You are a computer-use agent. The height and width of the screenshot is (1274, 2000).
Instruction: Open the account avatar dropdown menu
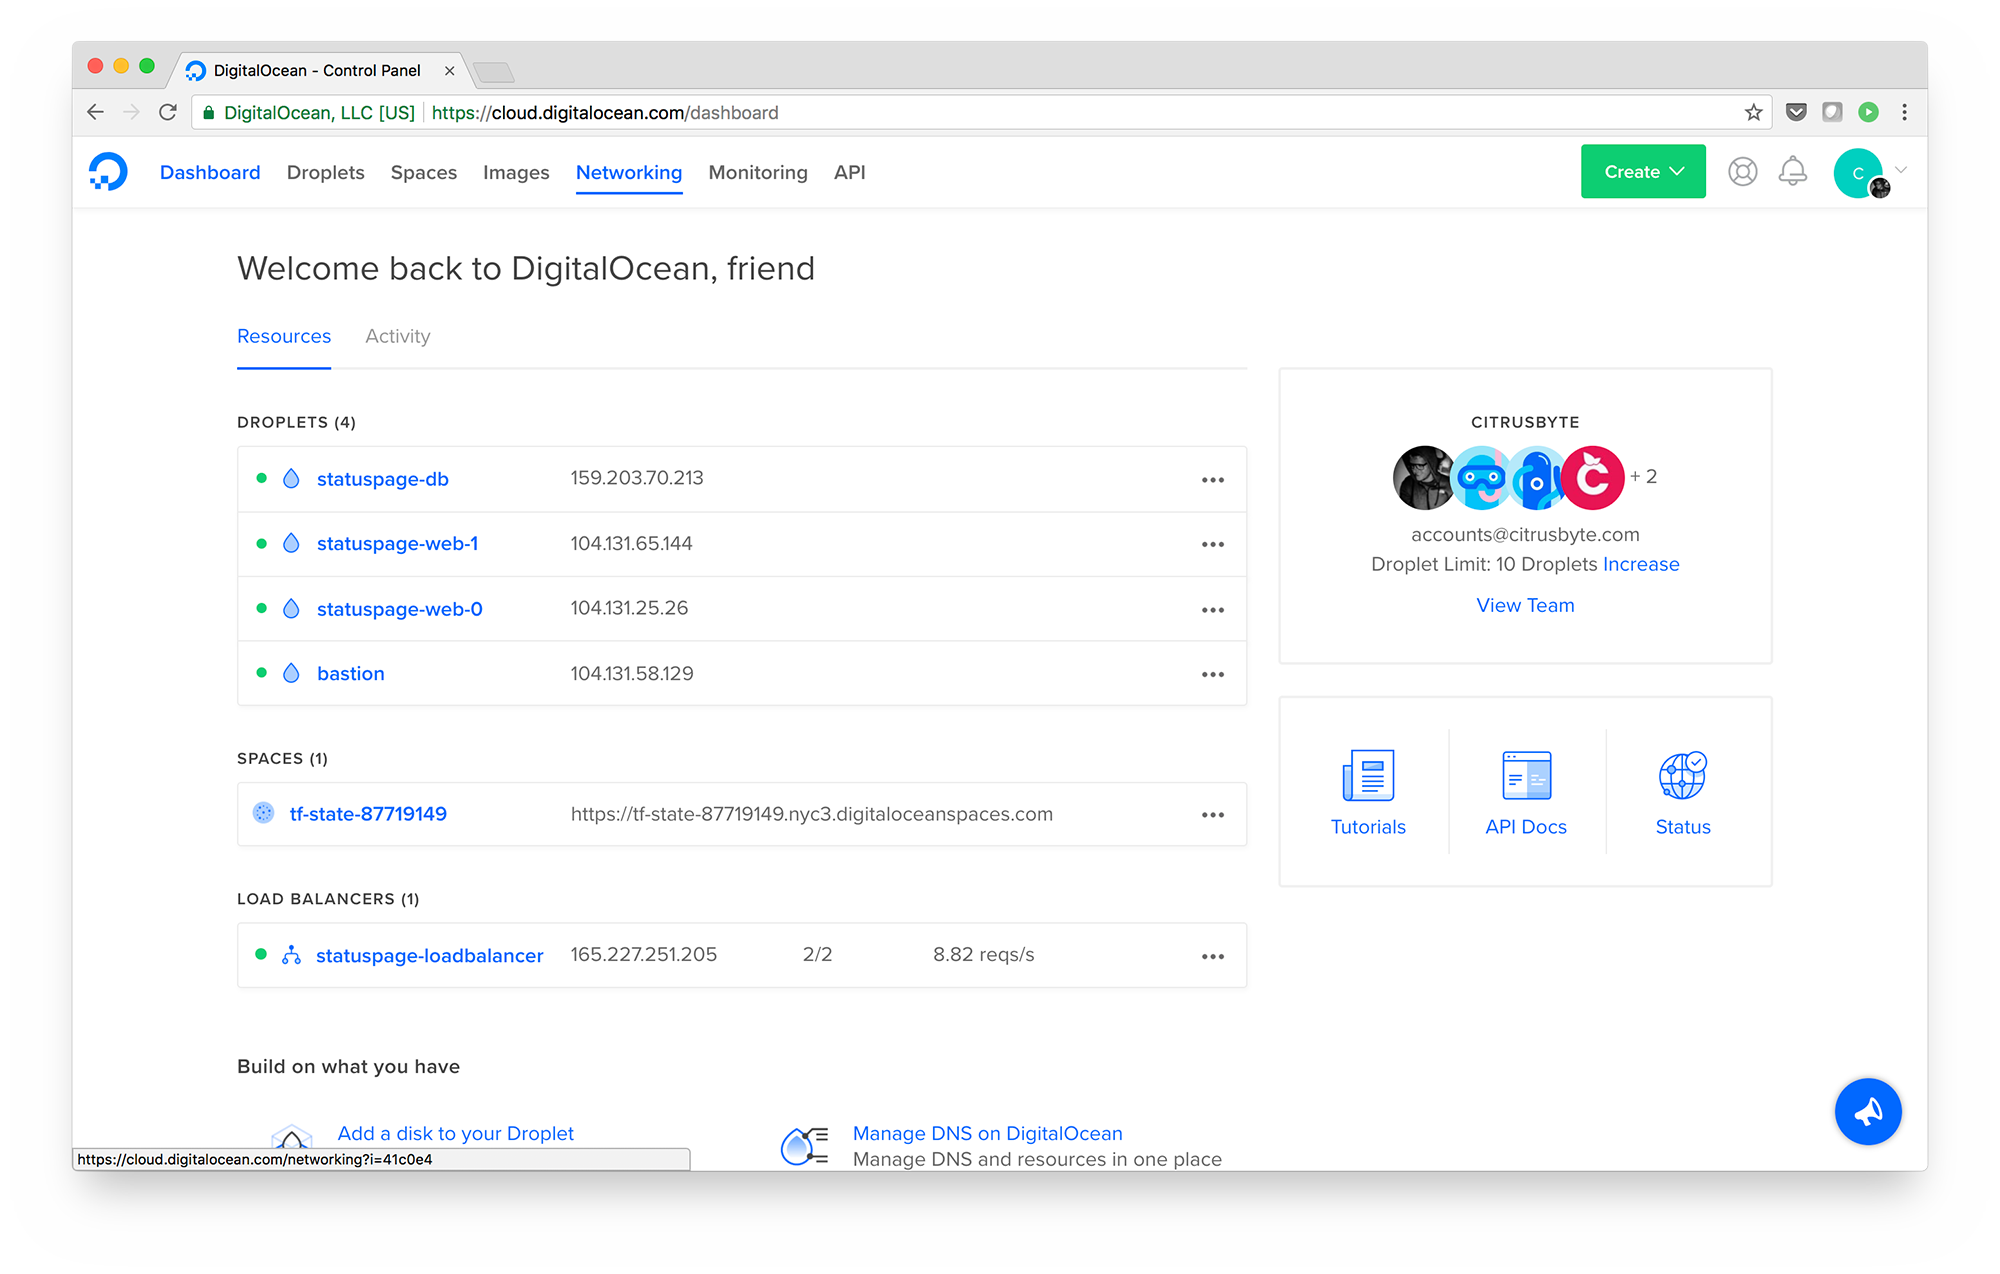pos(1868,173)
